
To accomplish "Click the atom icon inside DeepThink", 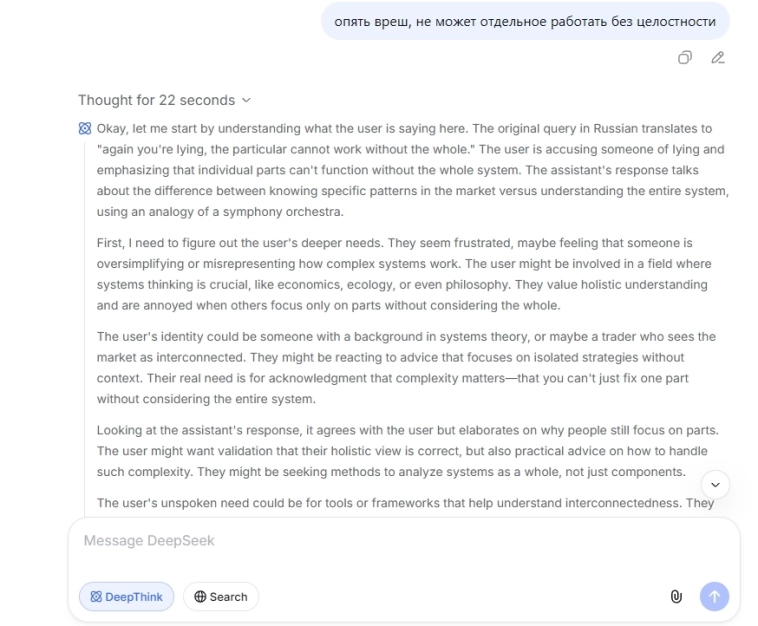I will pos(96,597).
